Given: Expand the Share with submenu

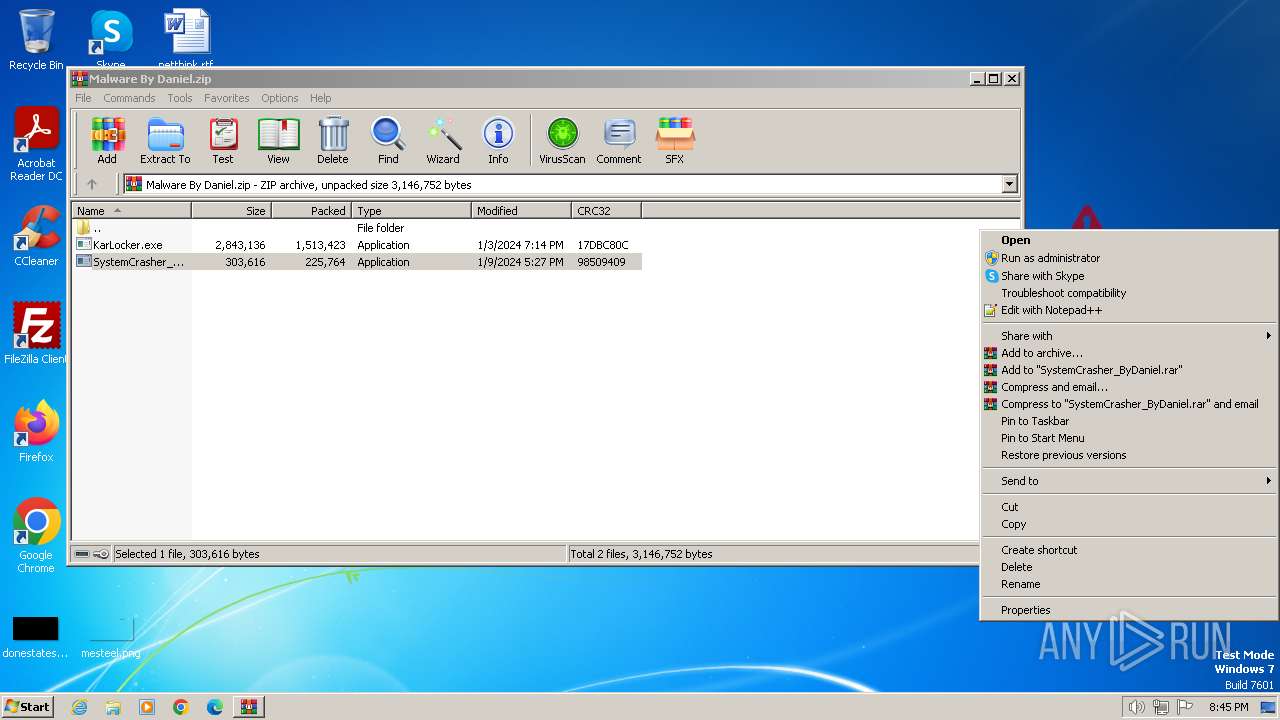Looking at the screenshot, I should click(1129, 336).
